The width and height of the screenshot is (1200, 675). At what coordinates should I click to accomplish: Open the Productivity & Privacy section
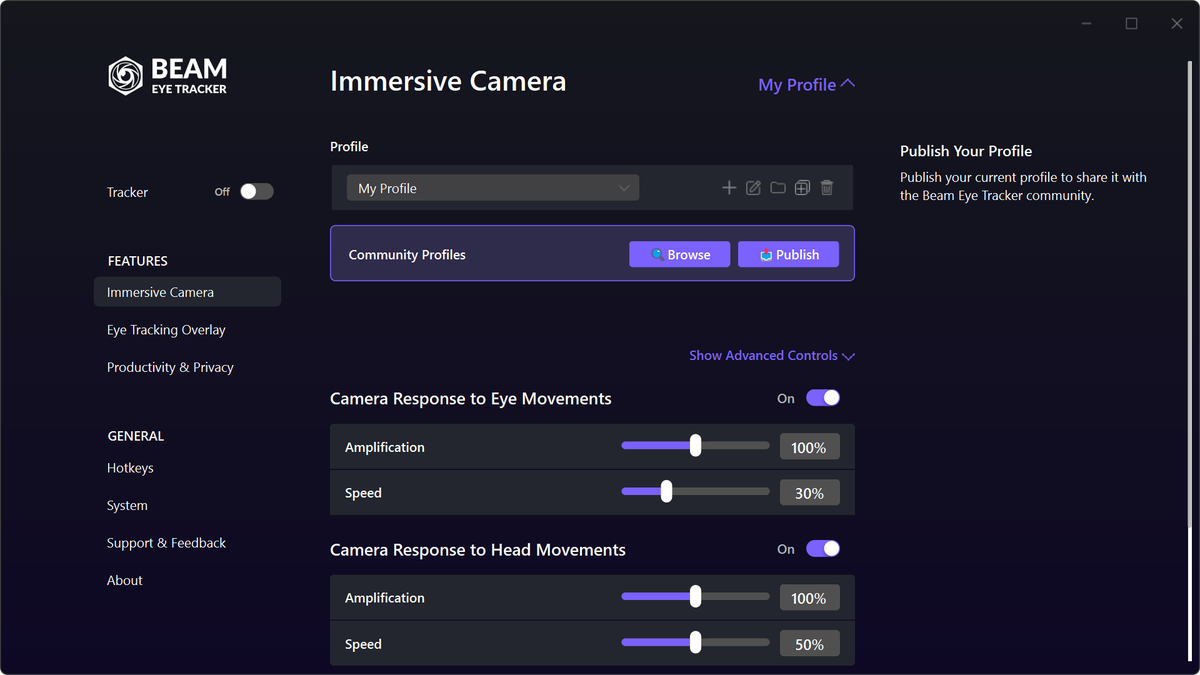(170, 367)
